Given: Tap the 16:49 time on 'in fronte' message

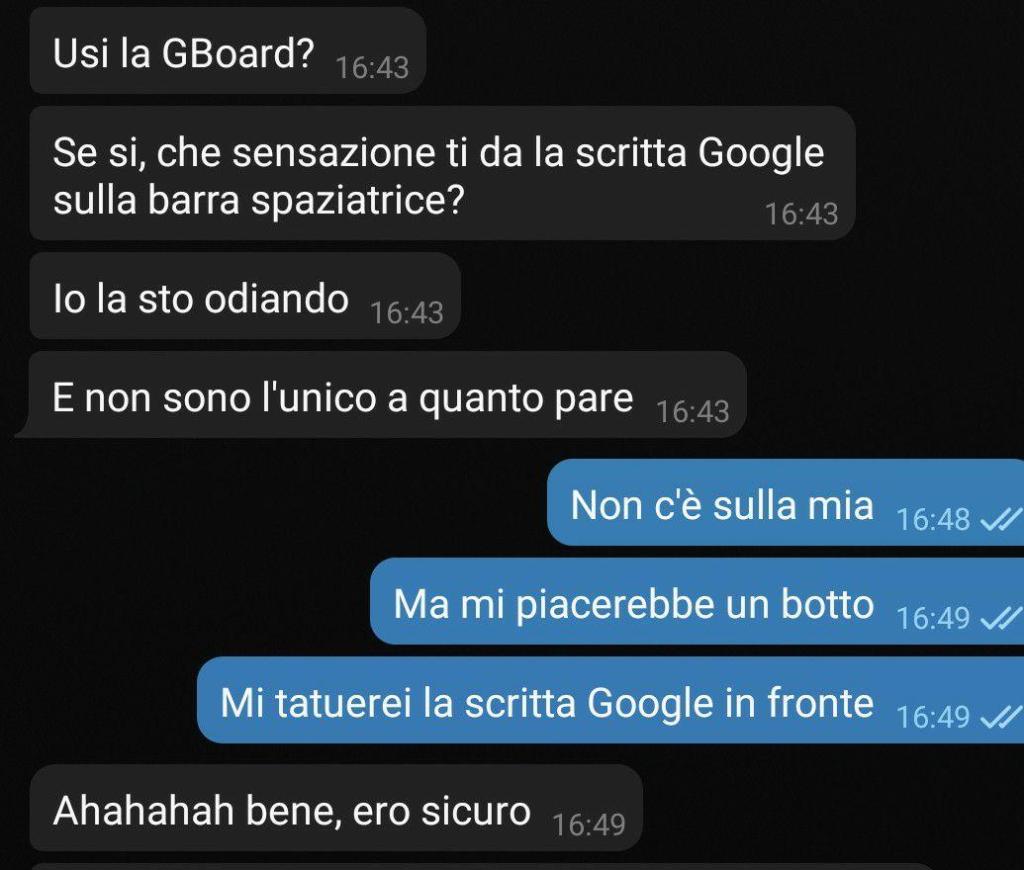Looking at the screenshot, I should click(933, 717).
